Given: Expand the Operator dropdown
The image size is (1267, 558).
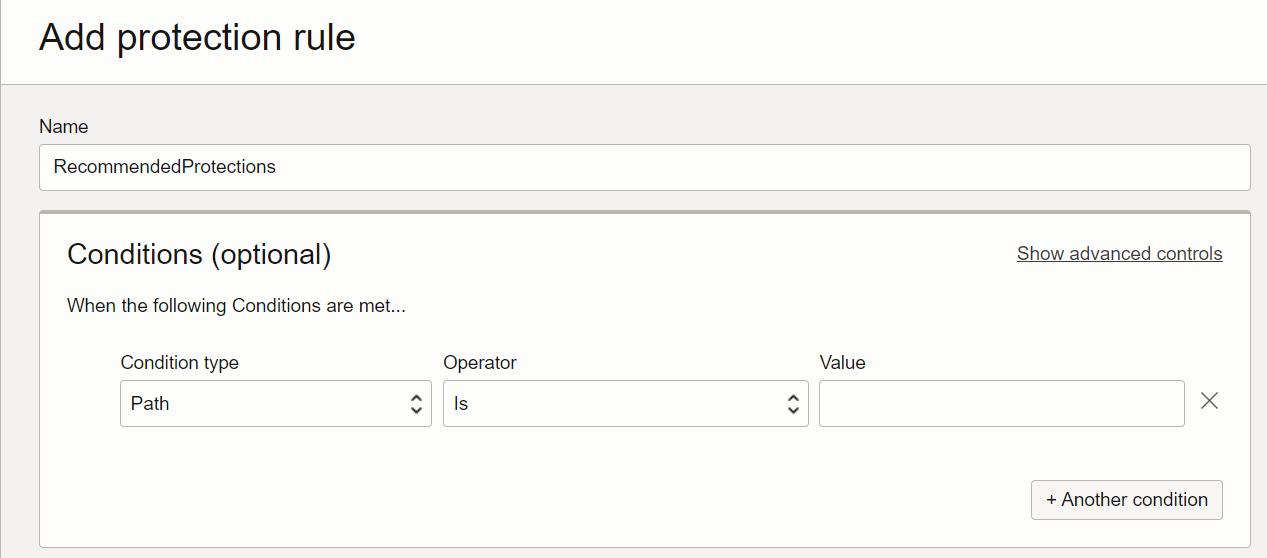Looking at the screenshot, I should point(625,404).
